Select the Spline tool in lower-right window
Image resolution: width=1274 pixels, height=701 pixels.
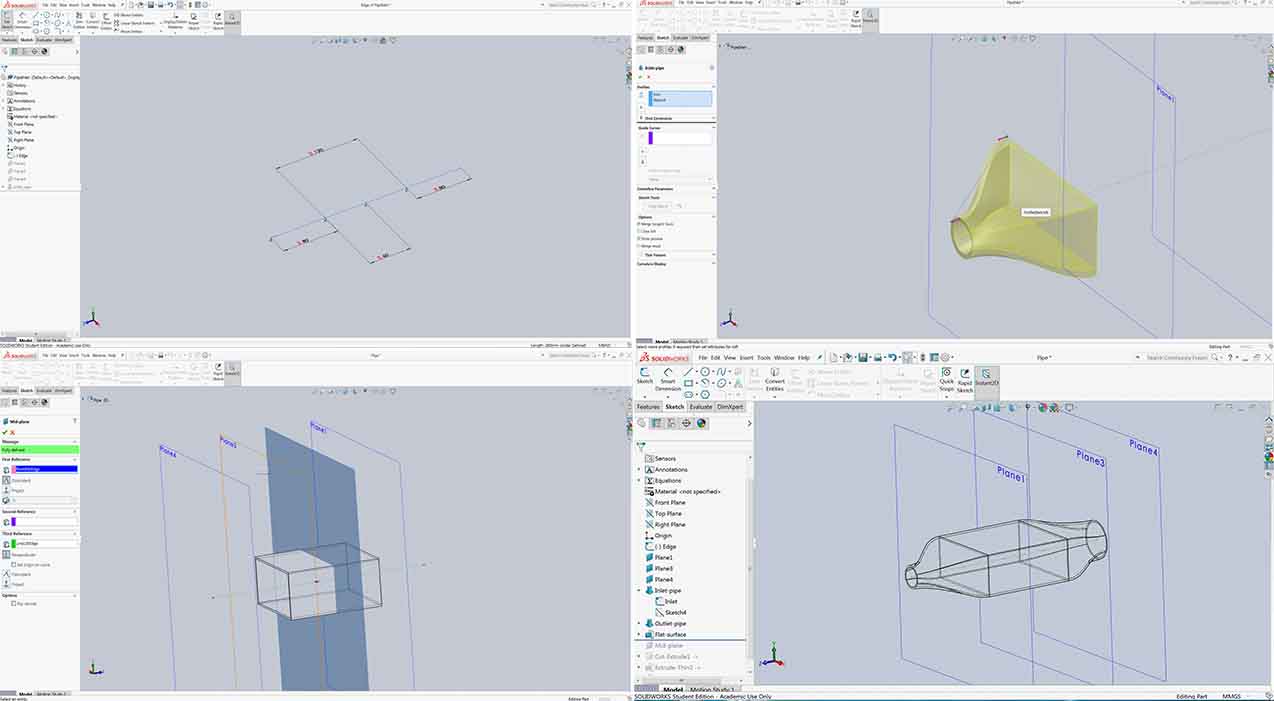click(721, 371)
